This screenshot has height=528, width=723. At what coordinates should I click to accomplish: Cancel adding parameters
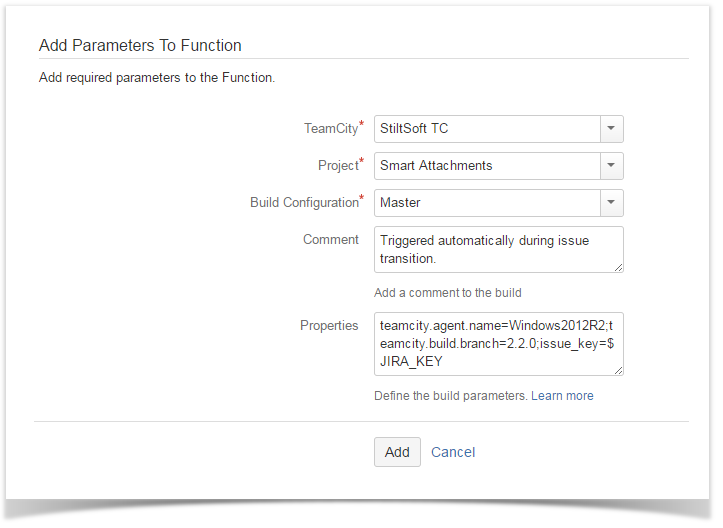click(x=453, y=452)
